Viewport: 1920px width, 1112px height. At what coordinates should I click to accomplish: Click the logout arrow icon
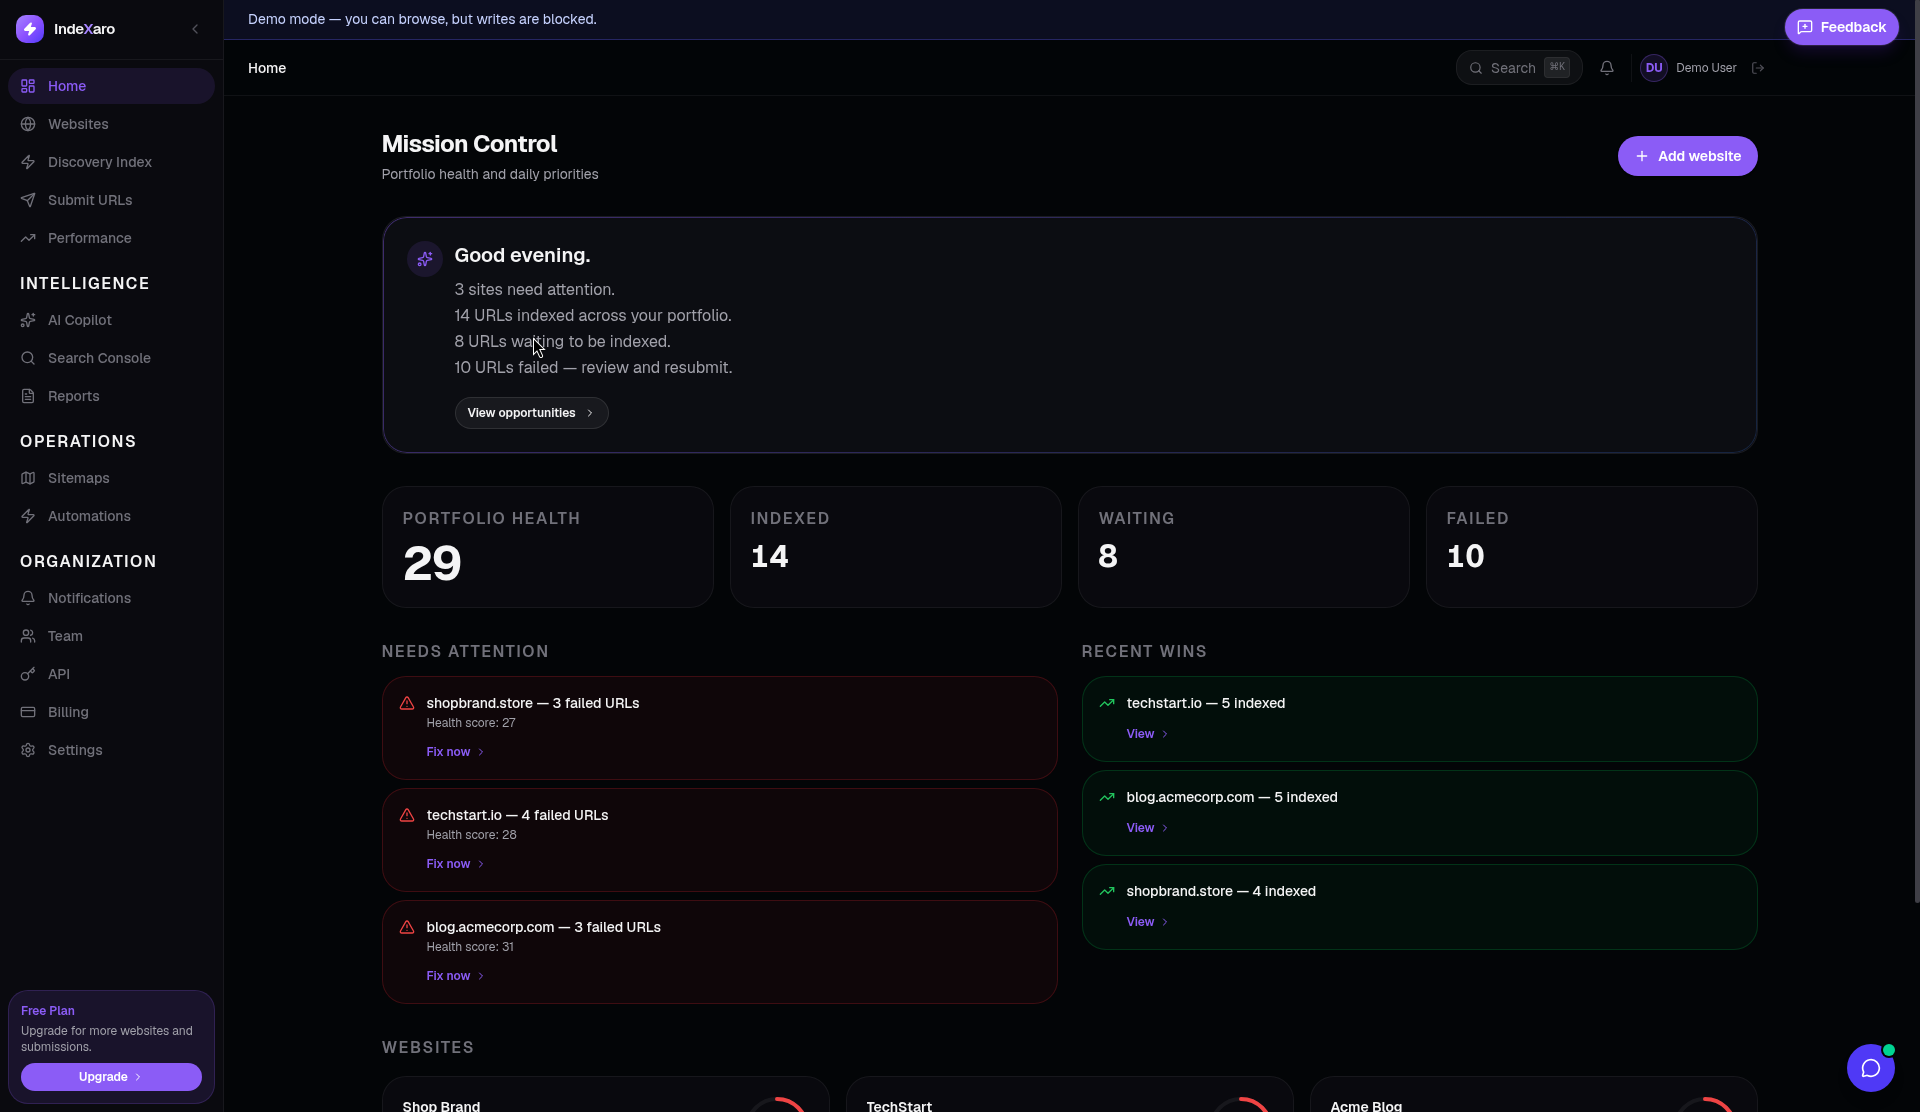coord(1758,68)
